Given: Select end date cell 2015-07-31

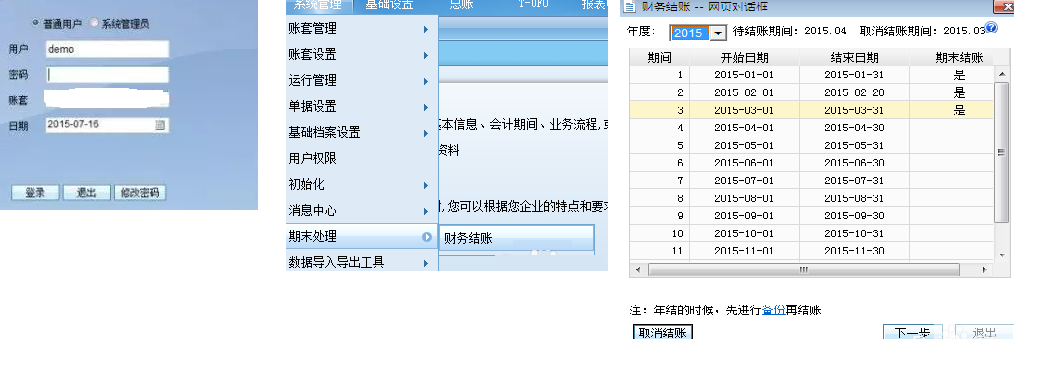Looking at the screenshot, I should (x=854, y=181).
